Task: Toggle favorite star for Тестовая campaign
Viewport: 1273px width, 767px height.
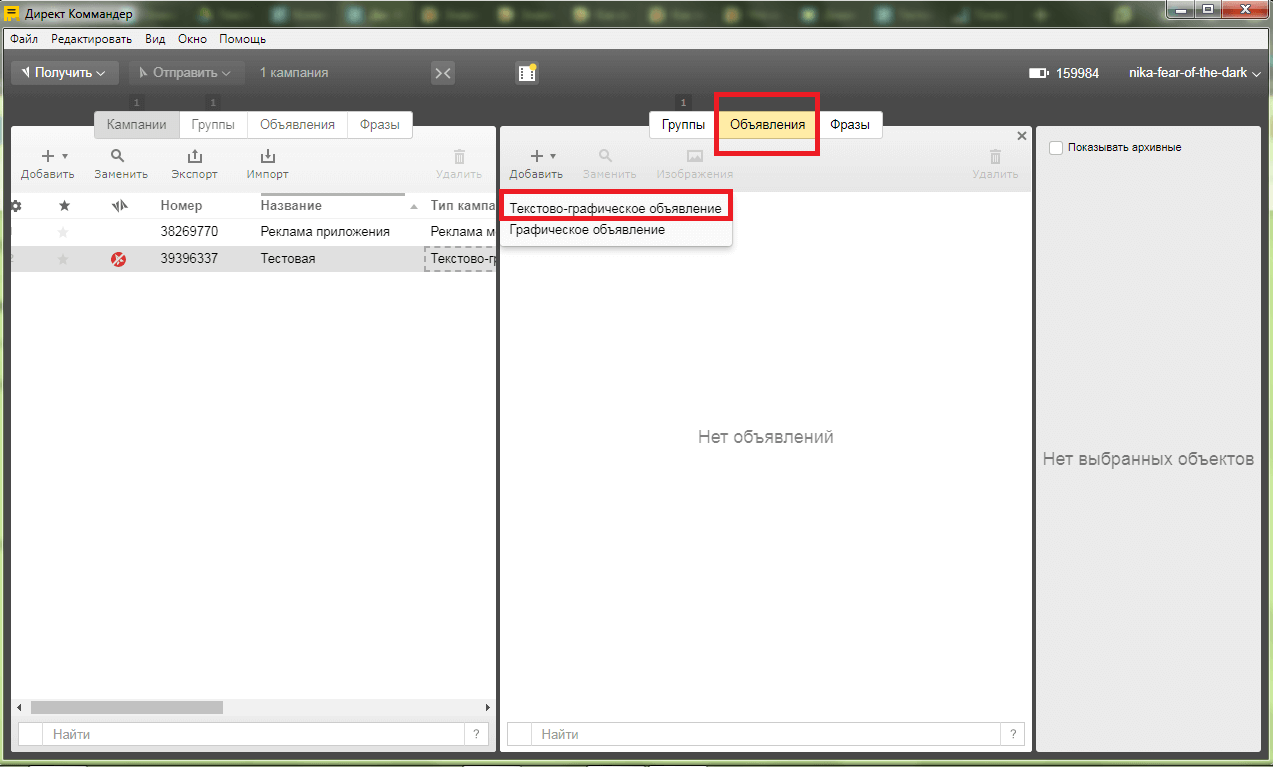Action: [x=64, y=259]
